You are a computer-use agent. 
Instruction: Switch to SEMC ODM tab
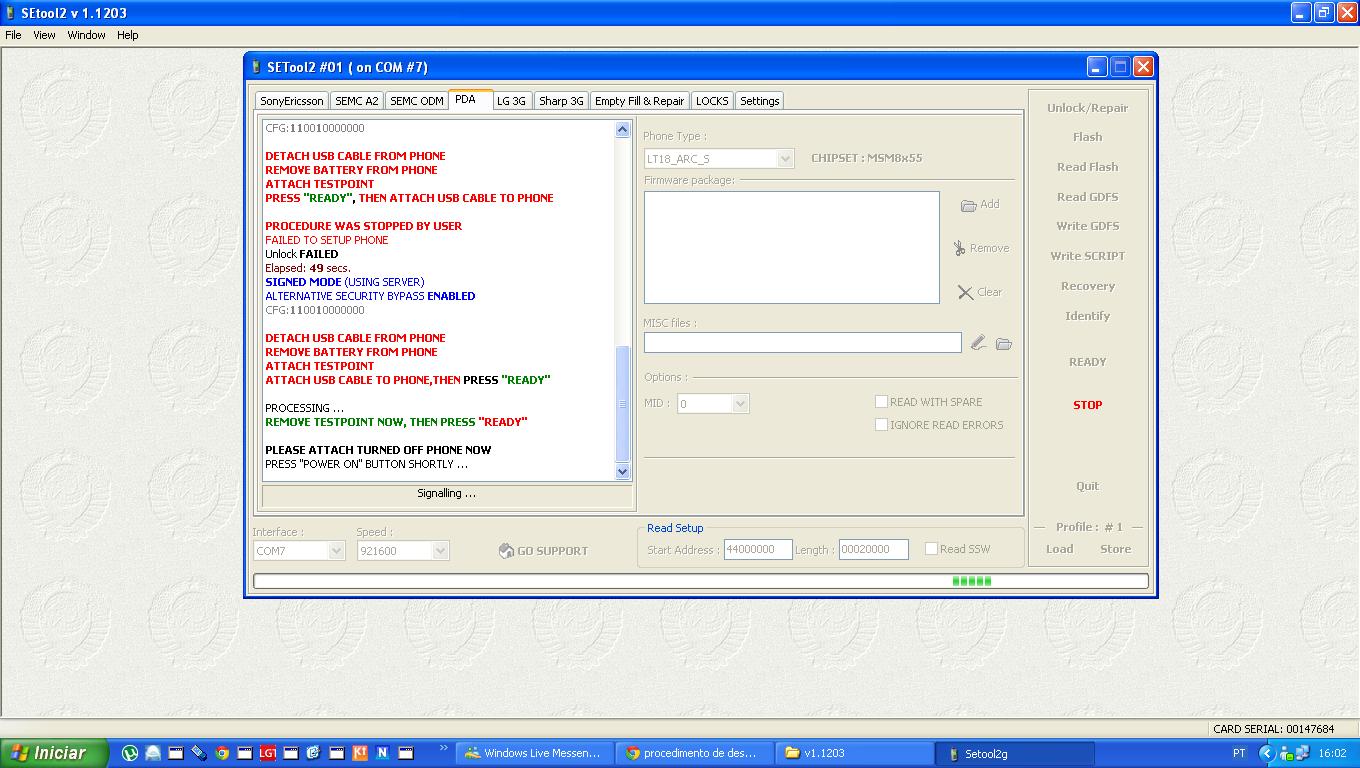417,101
